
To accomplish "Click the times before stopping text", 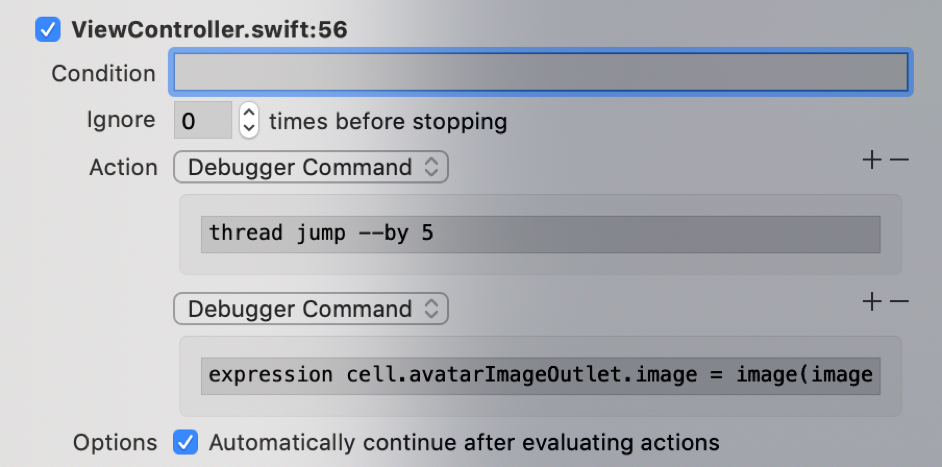I will tap(388, 122).
